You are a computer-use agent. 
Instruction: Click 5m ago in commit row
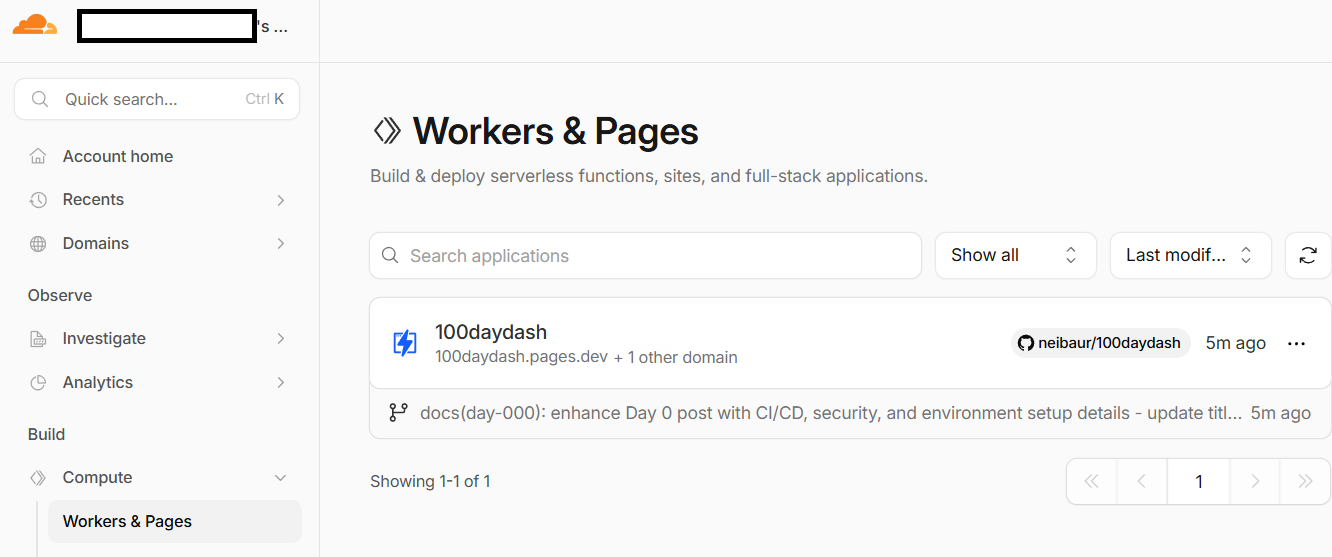(1281, 413)
